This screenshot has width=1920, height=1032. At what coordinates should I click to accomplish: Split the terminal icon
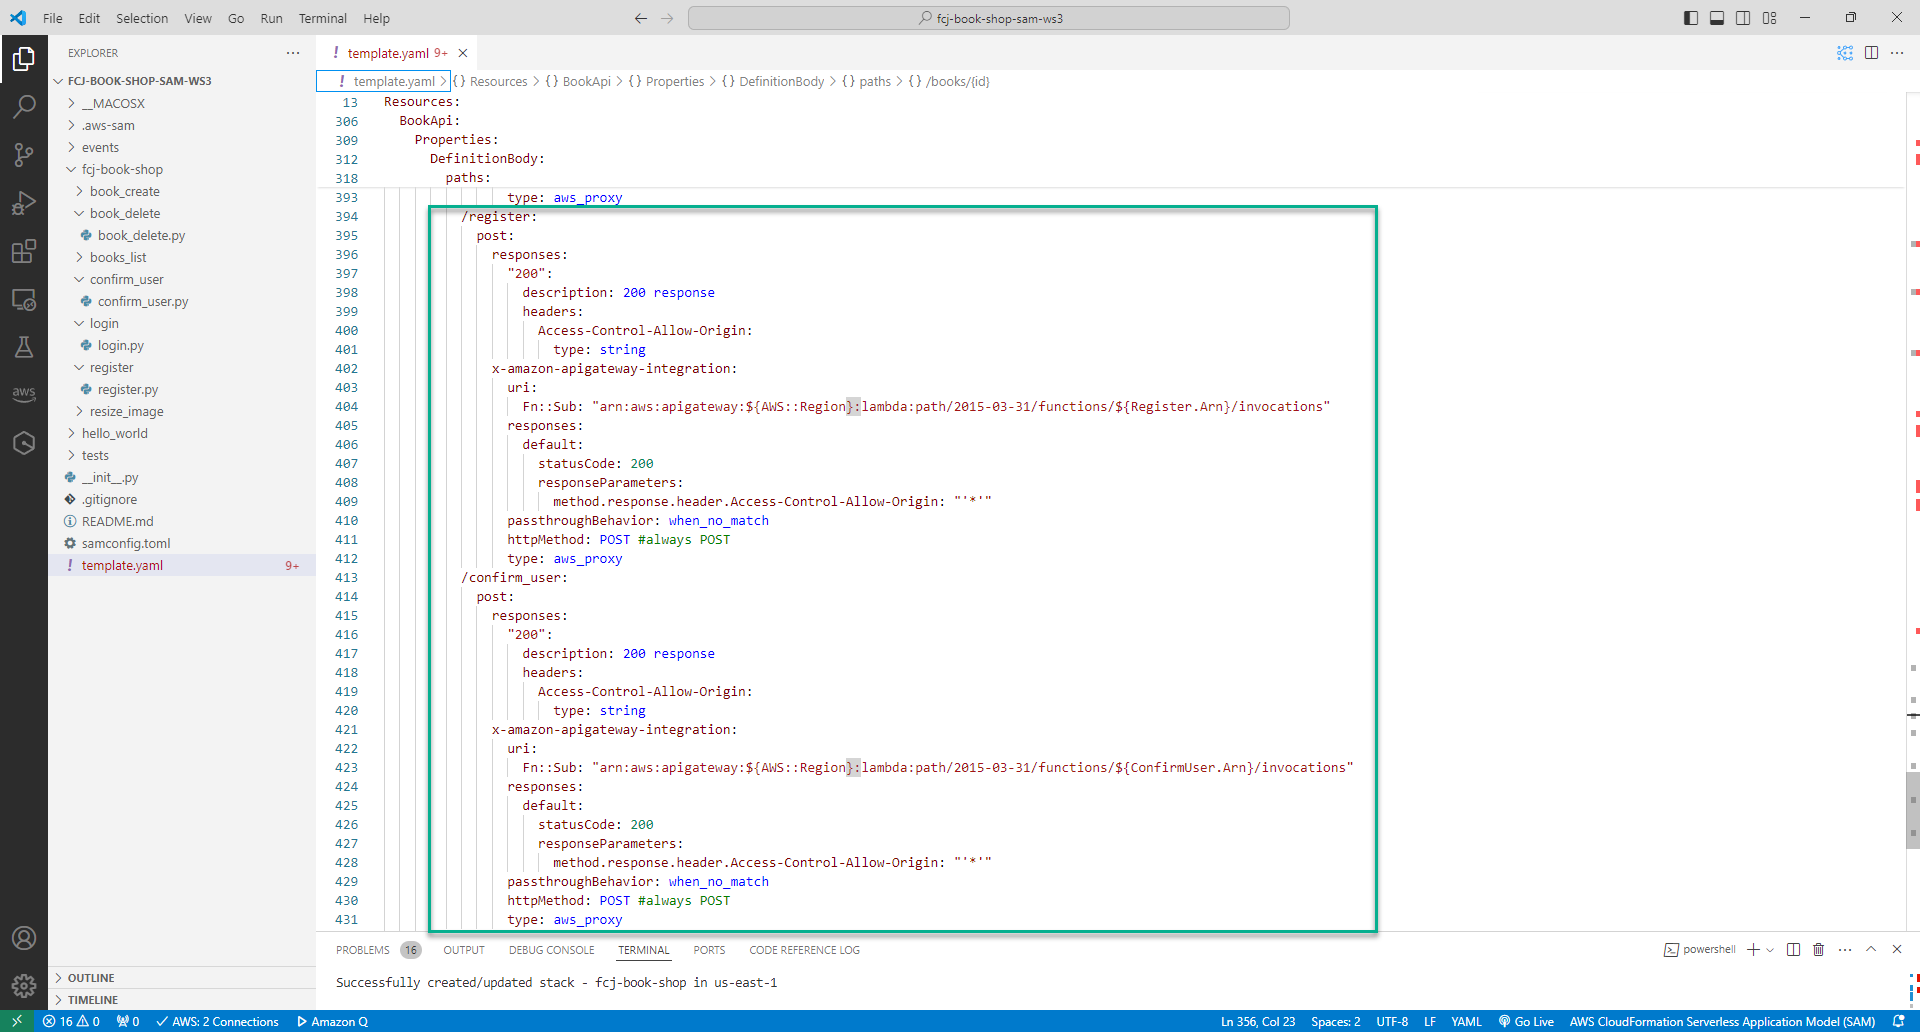point(1793,950)
